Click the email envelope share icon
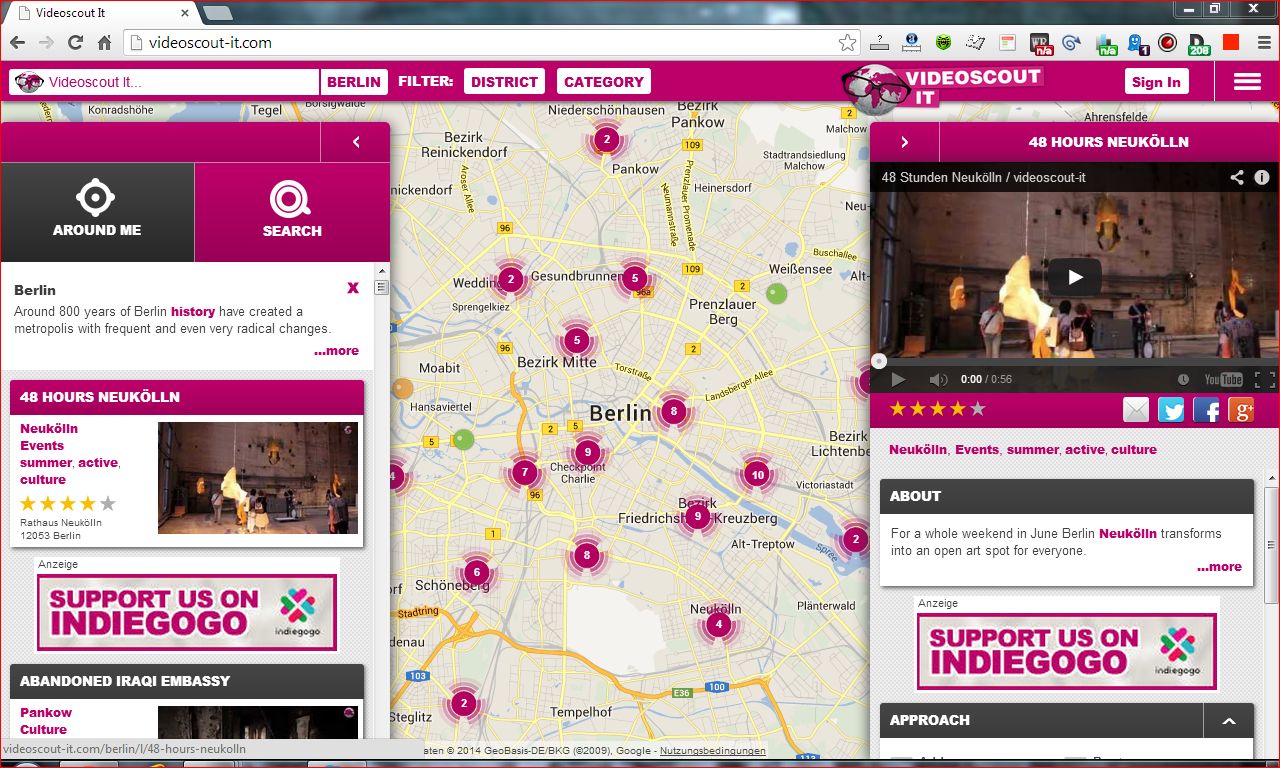Viewport: 1280px width, 768px height. pyautogui.click(x=1136, y=410)
